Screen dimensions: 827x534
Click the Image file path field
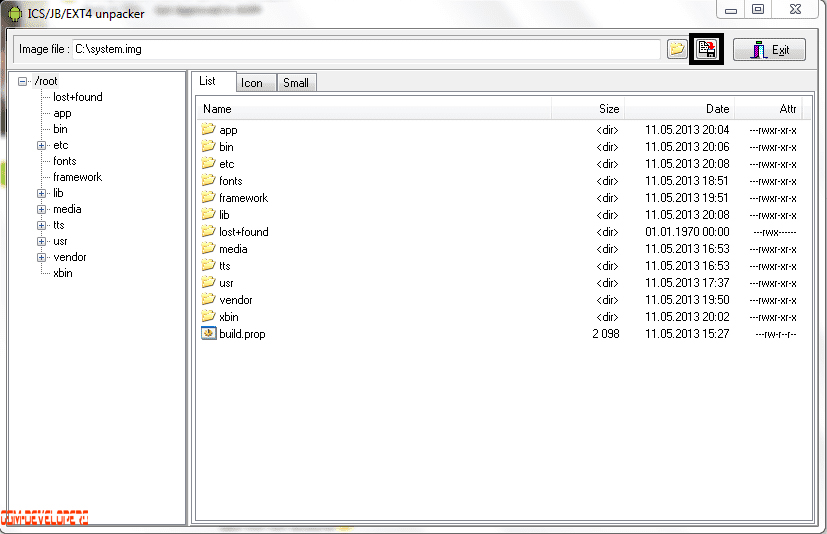point(366,50)
